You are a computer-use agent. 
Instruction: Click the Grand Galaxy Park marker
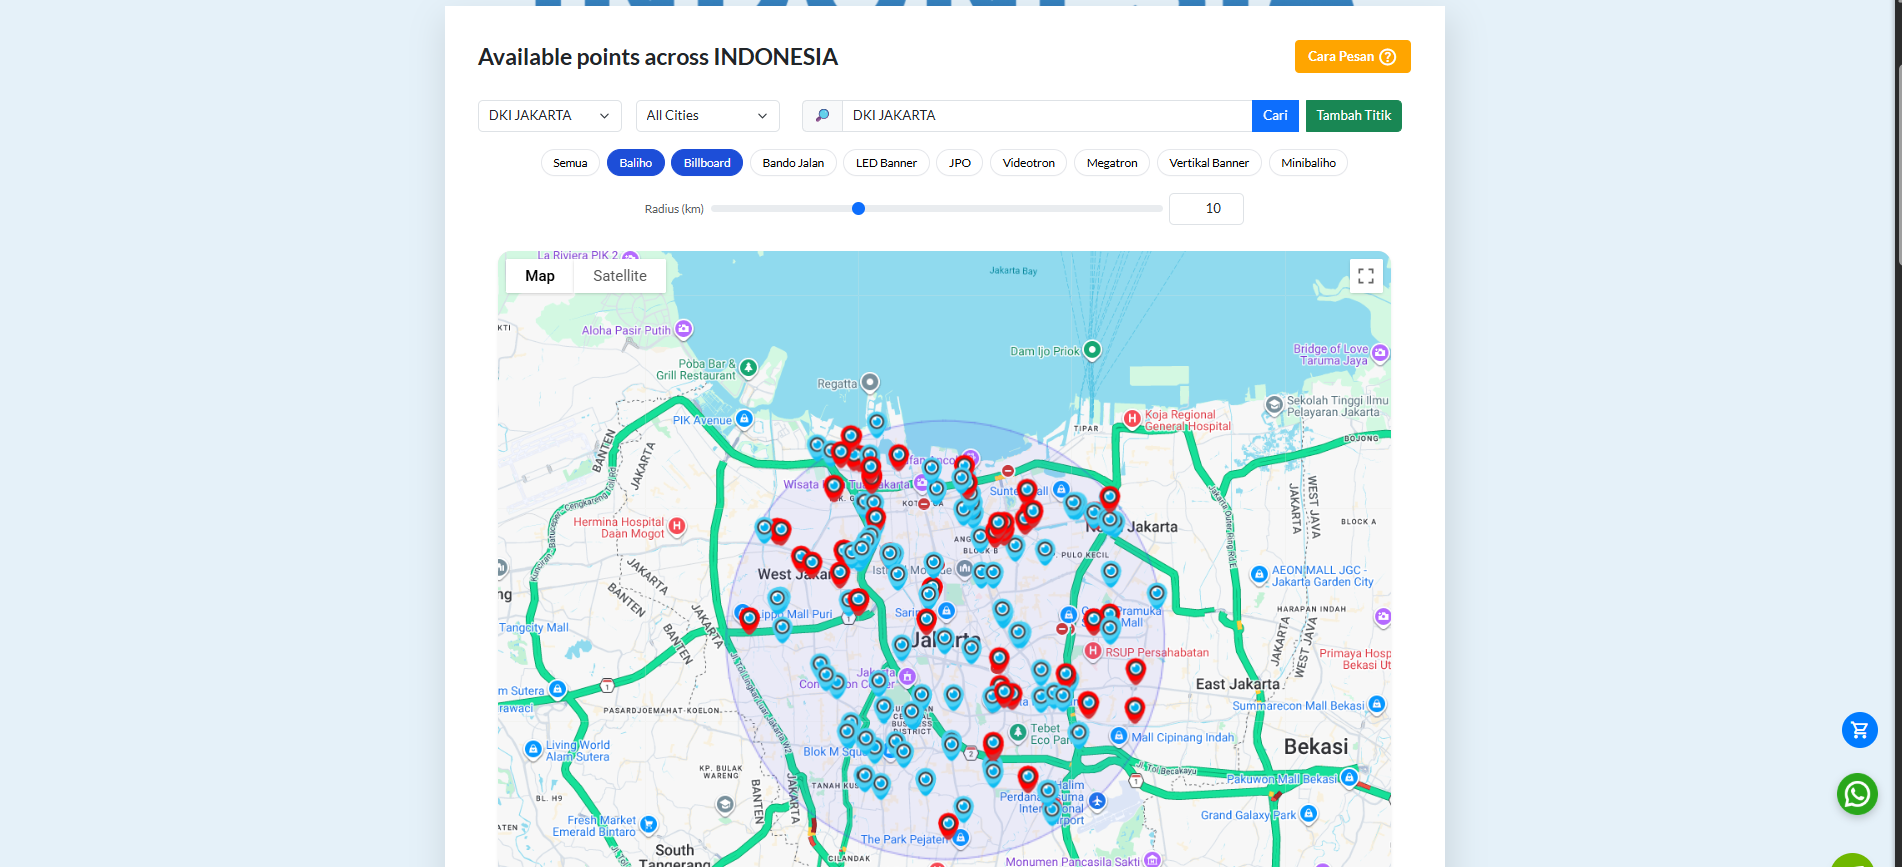pos(1308,814)
